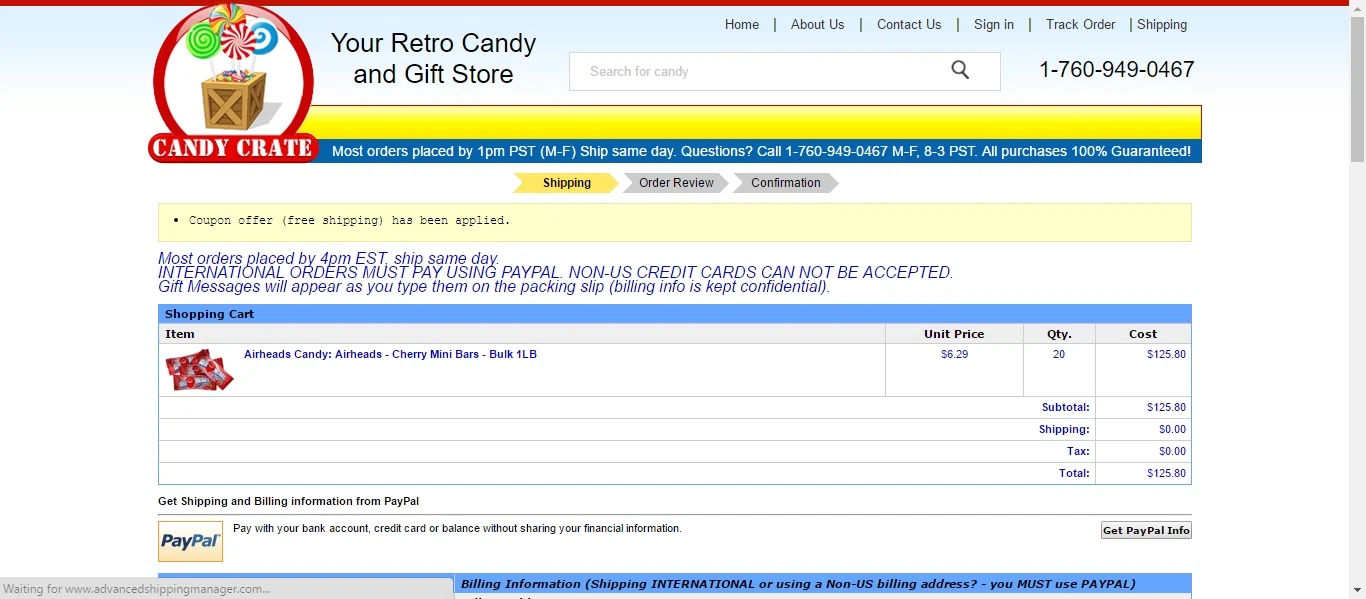The width and height of the screenshot is (1366, 599).
Task: Click the unit price $6.29
Action: tap(955, 354)
